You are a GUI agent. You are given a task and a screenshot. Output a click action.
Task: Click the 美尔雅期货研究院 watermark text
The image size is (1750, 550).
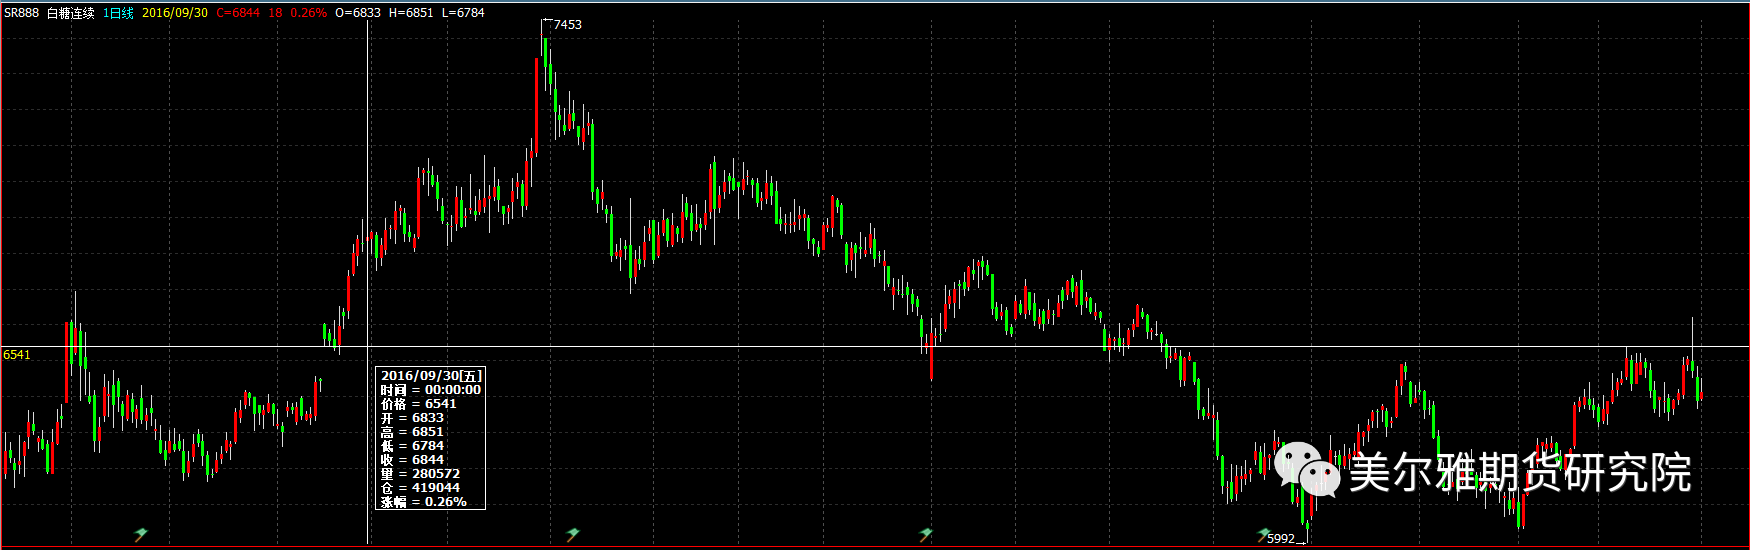coord(1520,472)
